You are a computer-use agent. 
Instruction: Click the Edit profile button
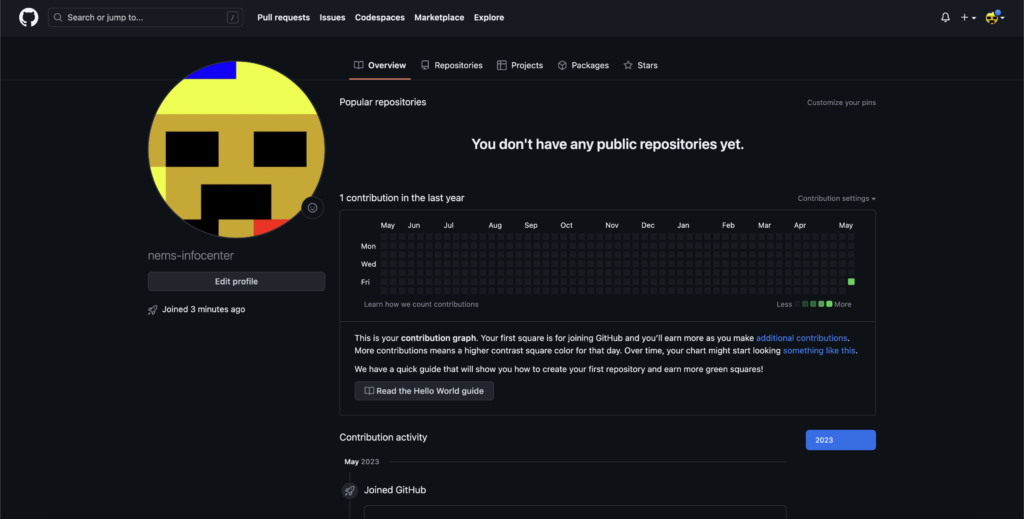pyautogui.click(x=236, y=281)
